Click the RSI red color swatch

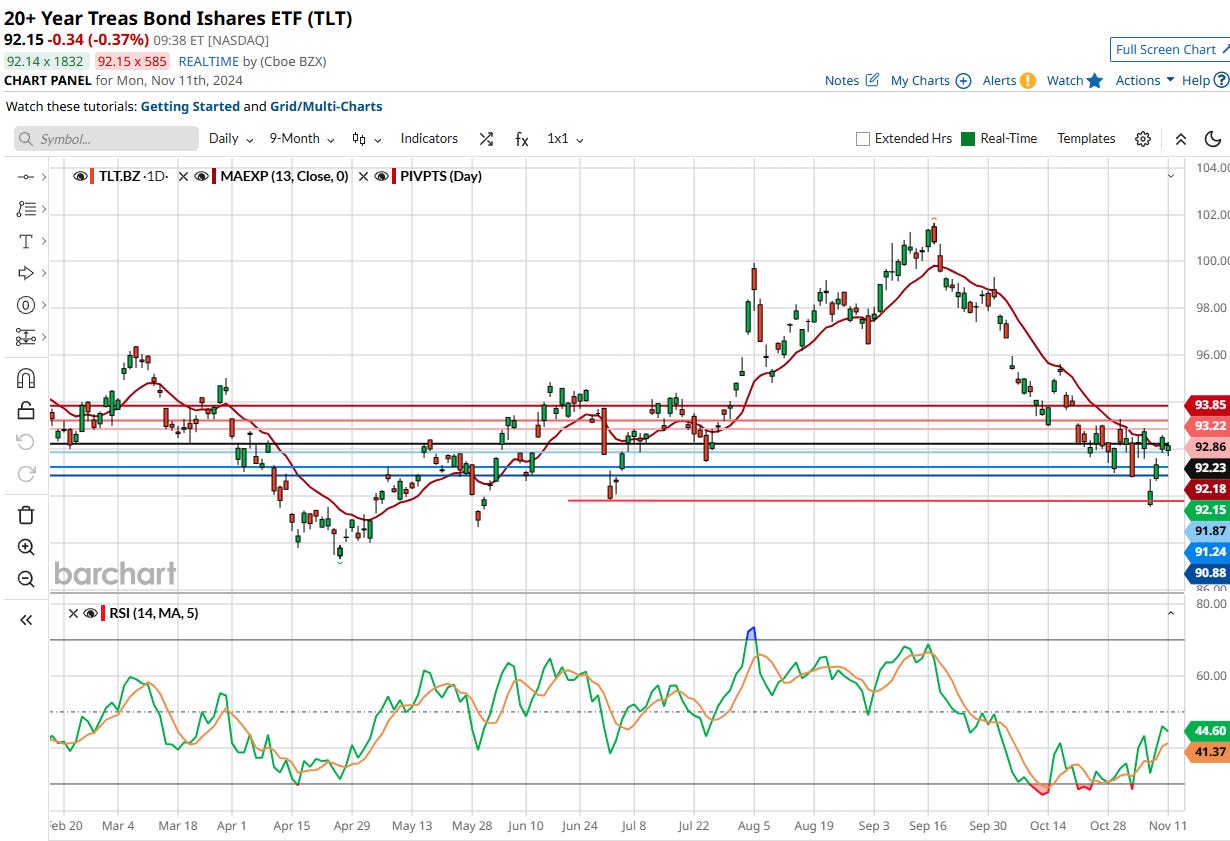click(105, 613)
